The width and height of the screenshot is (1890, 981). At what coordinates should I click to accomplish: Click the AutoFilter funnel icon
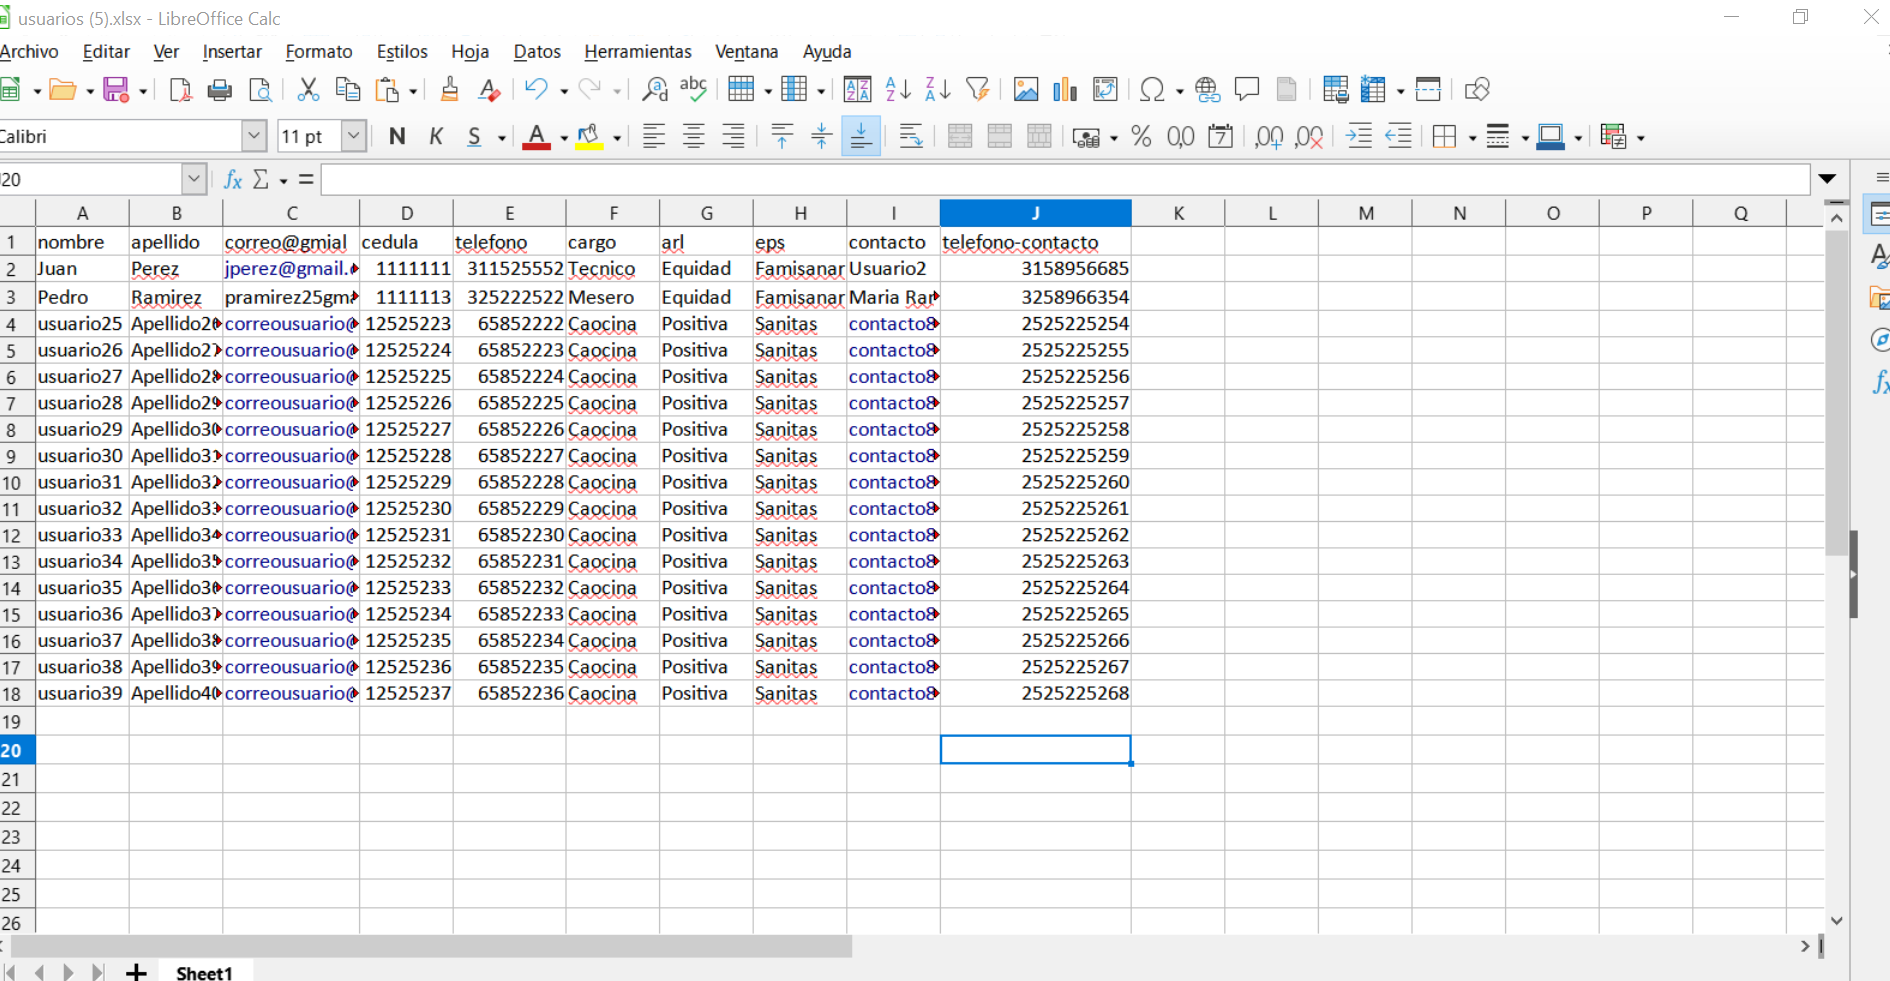(x=978, y=90)
